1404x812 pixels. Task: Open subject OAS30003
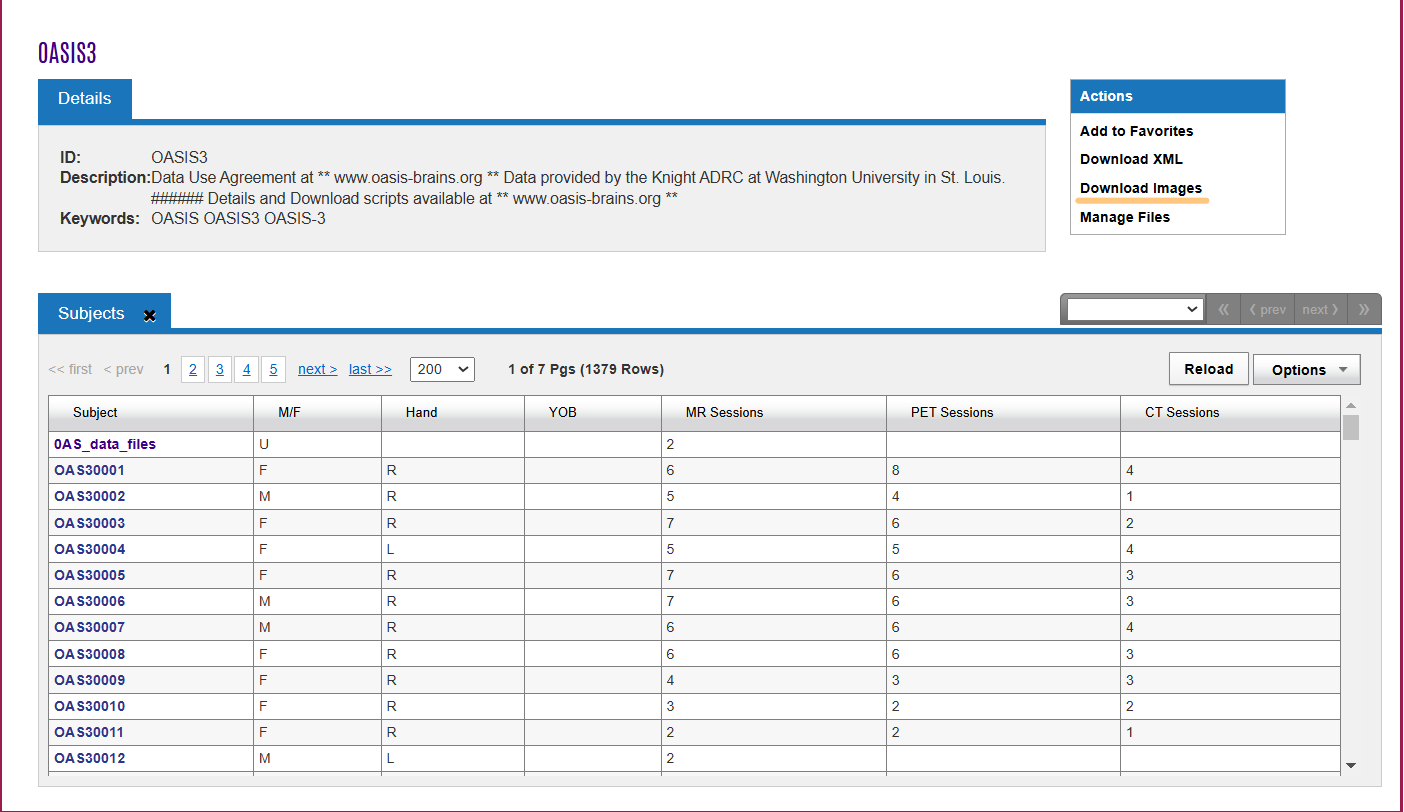pos(89,523)
